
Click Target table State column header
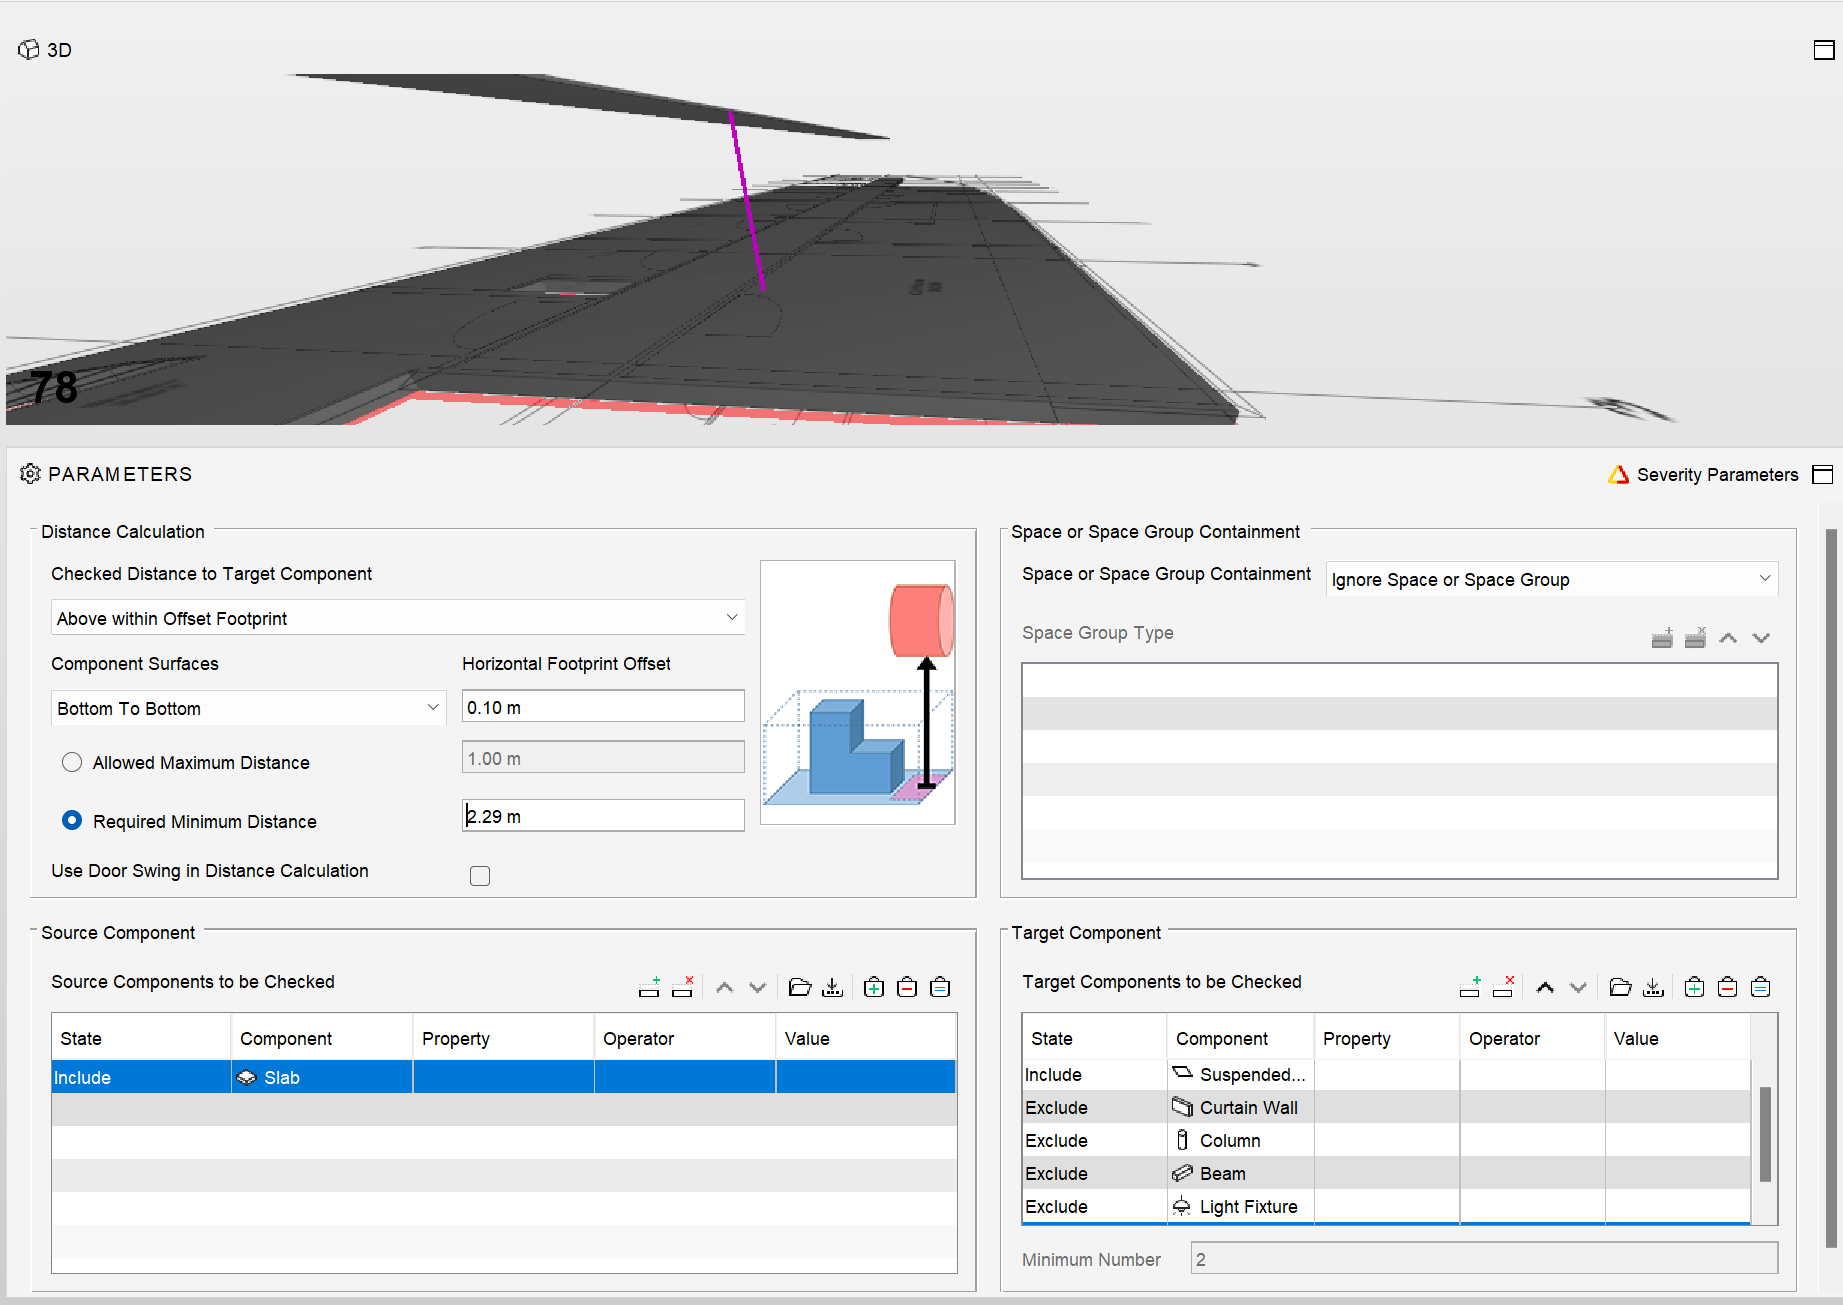(1095, 1038)
